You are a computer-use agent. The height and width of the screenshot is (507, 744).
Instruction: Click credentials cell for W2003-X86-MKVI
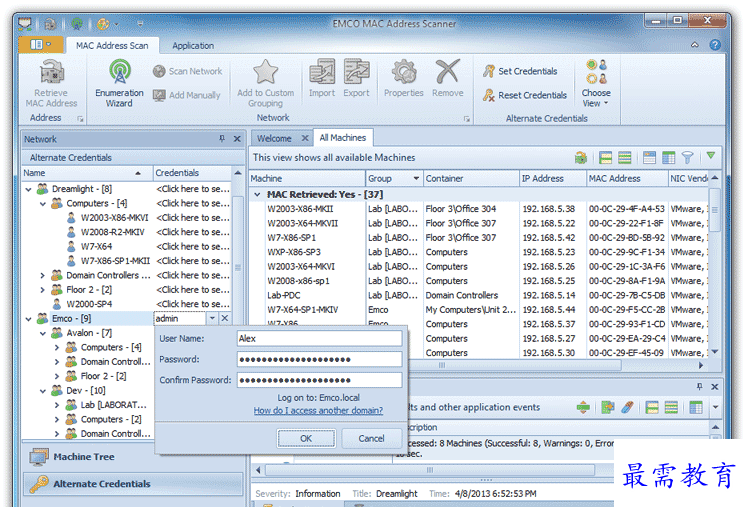(193, 218)
